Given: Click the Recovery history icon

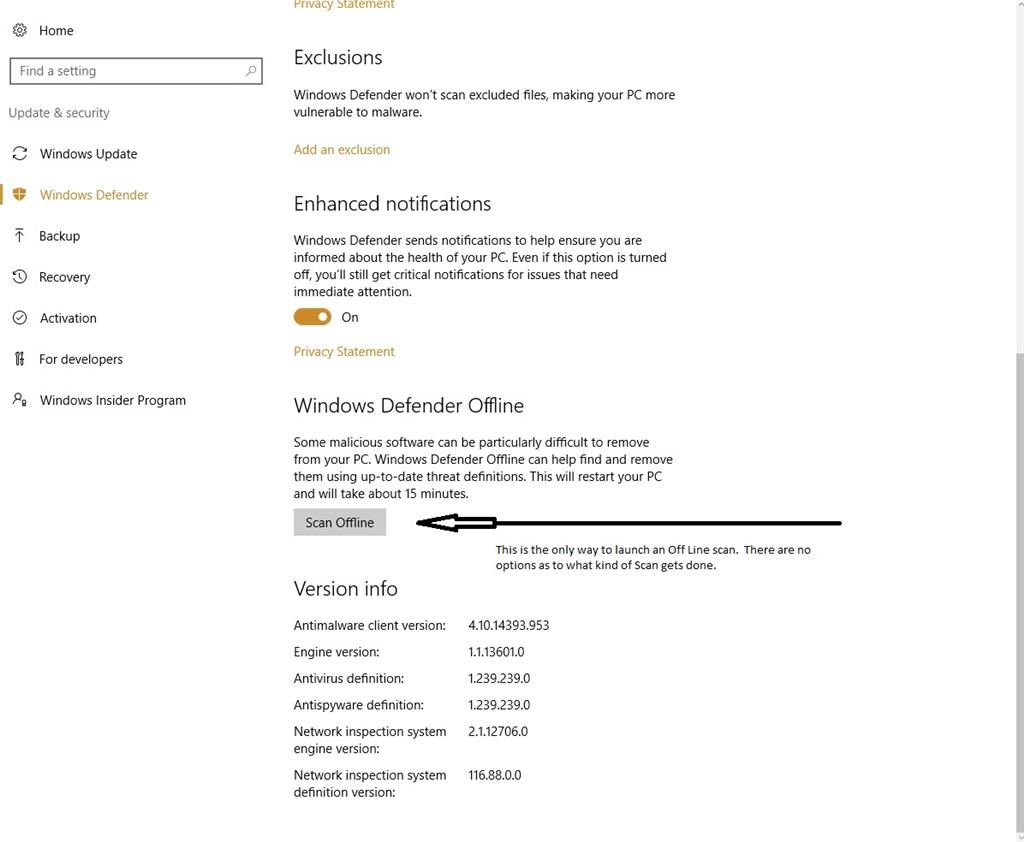Looking at the screenshot, I should coord(20,276).
